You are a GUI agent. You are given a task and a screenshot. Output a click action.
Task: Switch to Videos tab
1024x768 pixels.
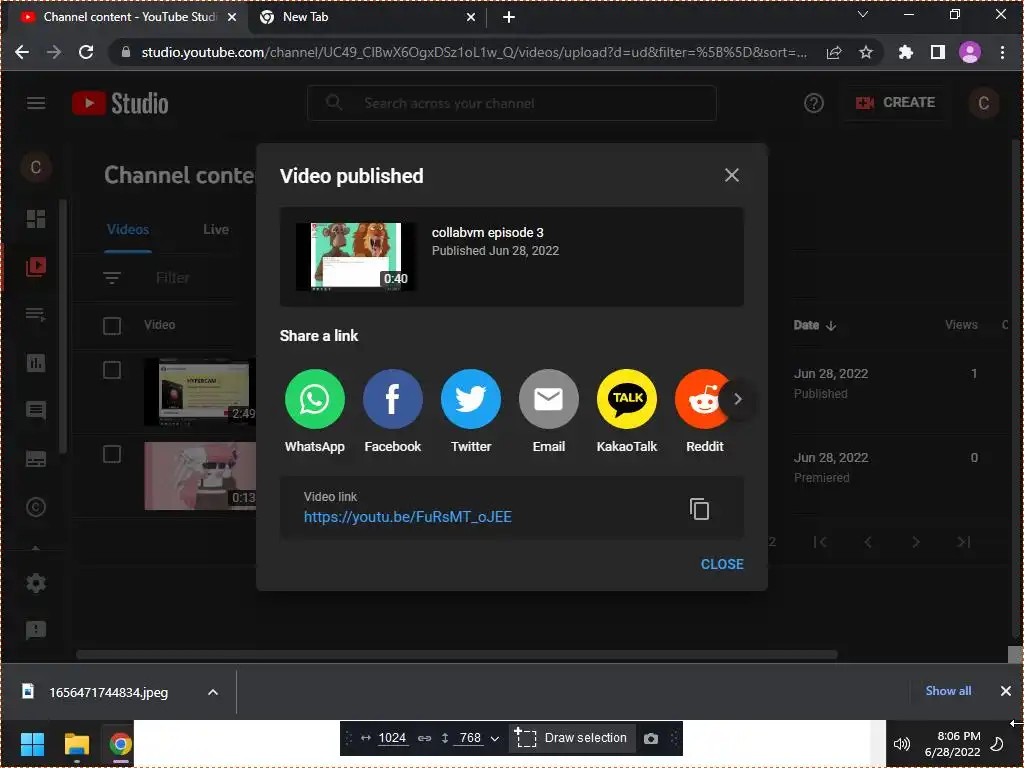click(x=128, y=229)
